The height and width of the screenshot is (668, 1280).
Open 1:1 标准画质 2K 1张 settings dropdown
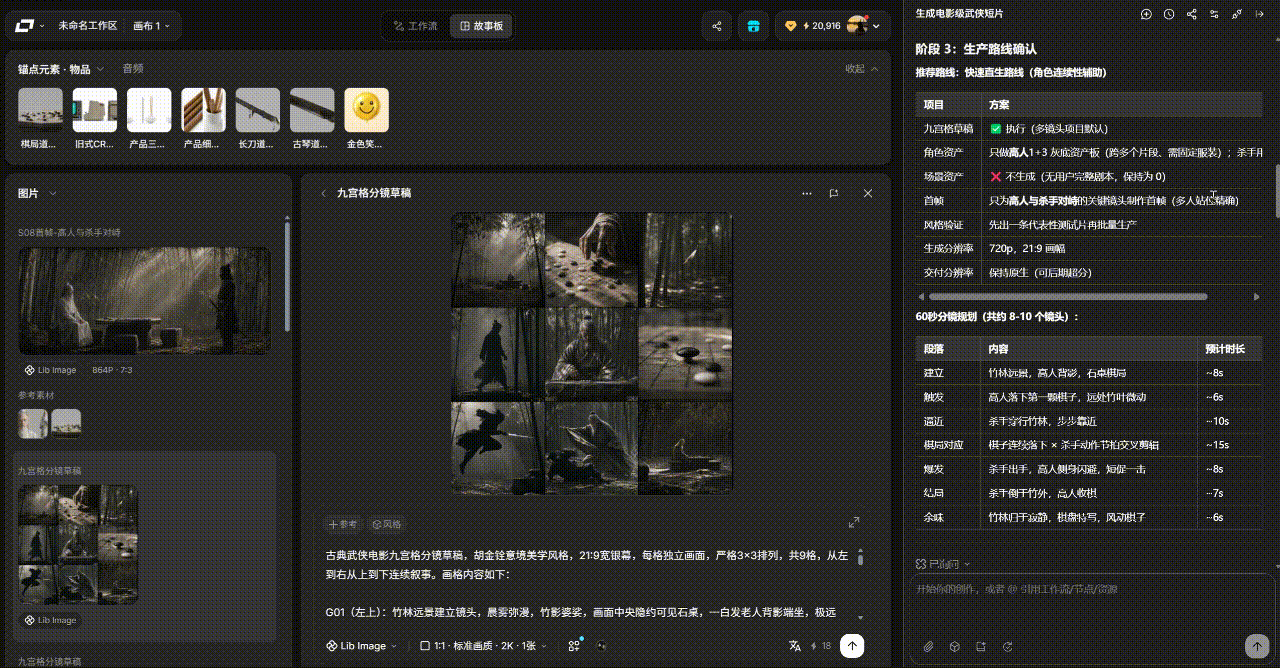coord(483,646)
